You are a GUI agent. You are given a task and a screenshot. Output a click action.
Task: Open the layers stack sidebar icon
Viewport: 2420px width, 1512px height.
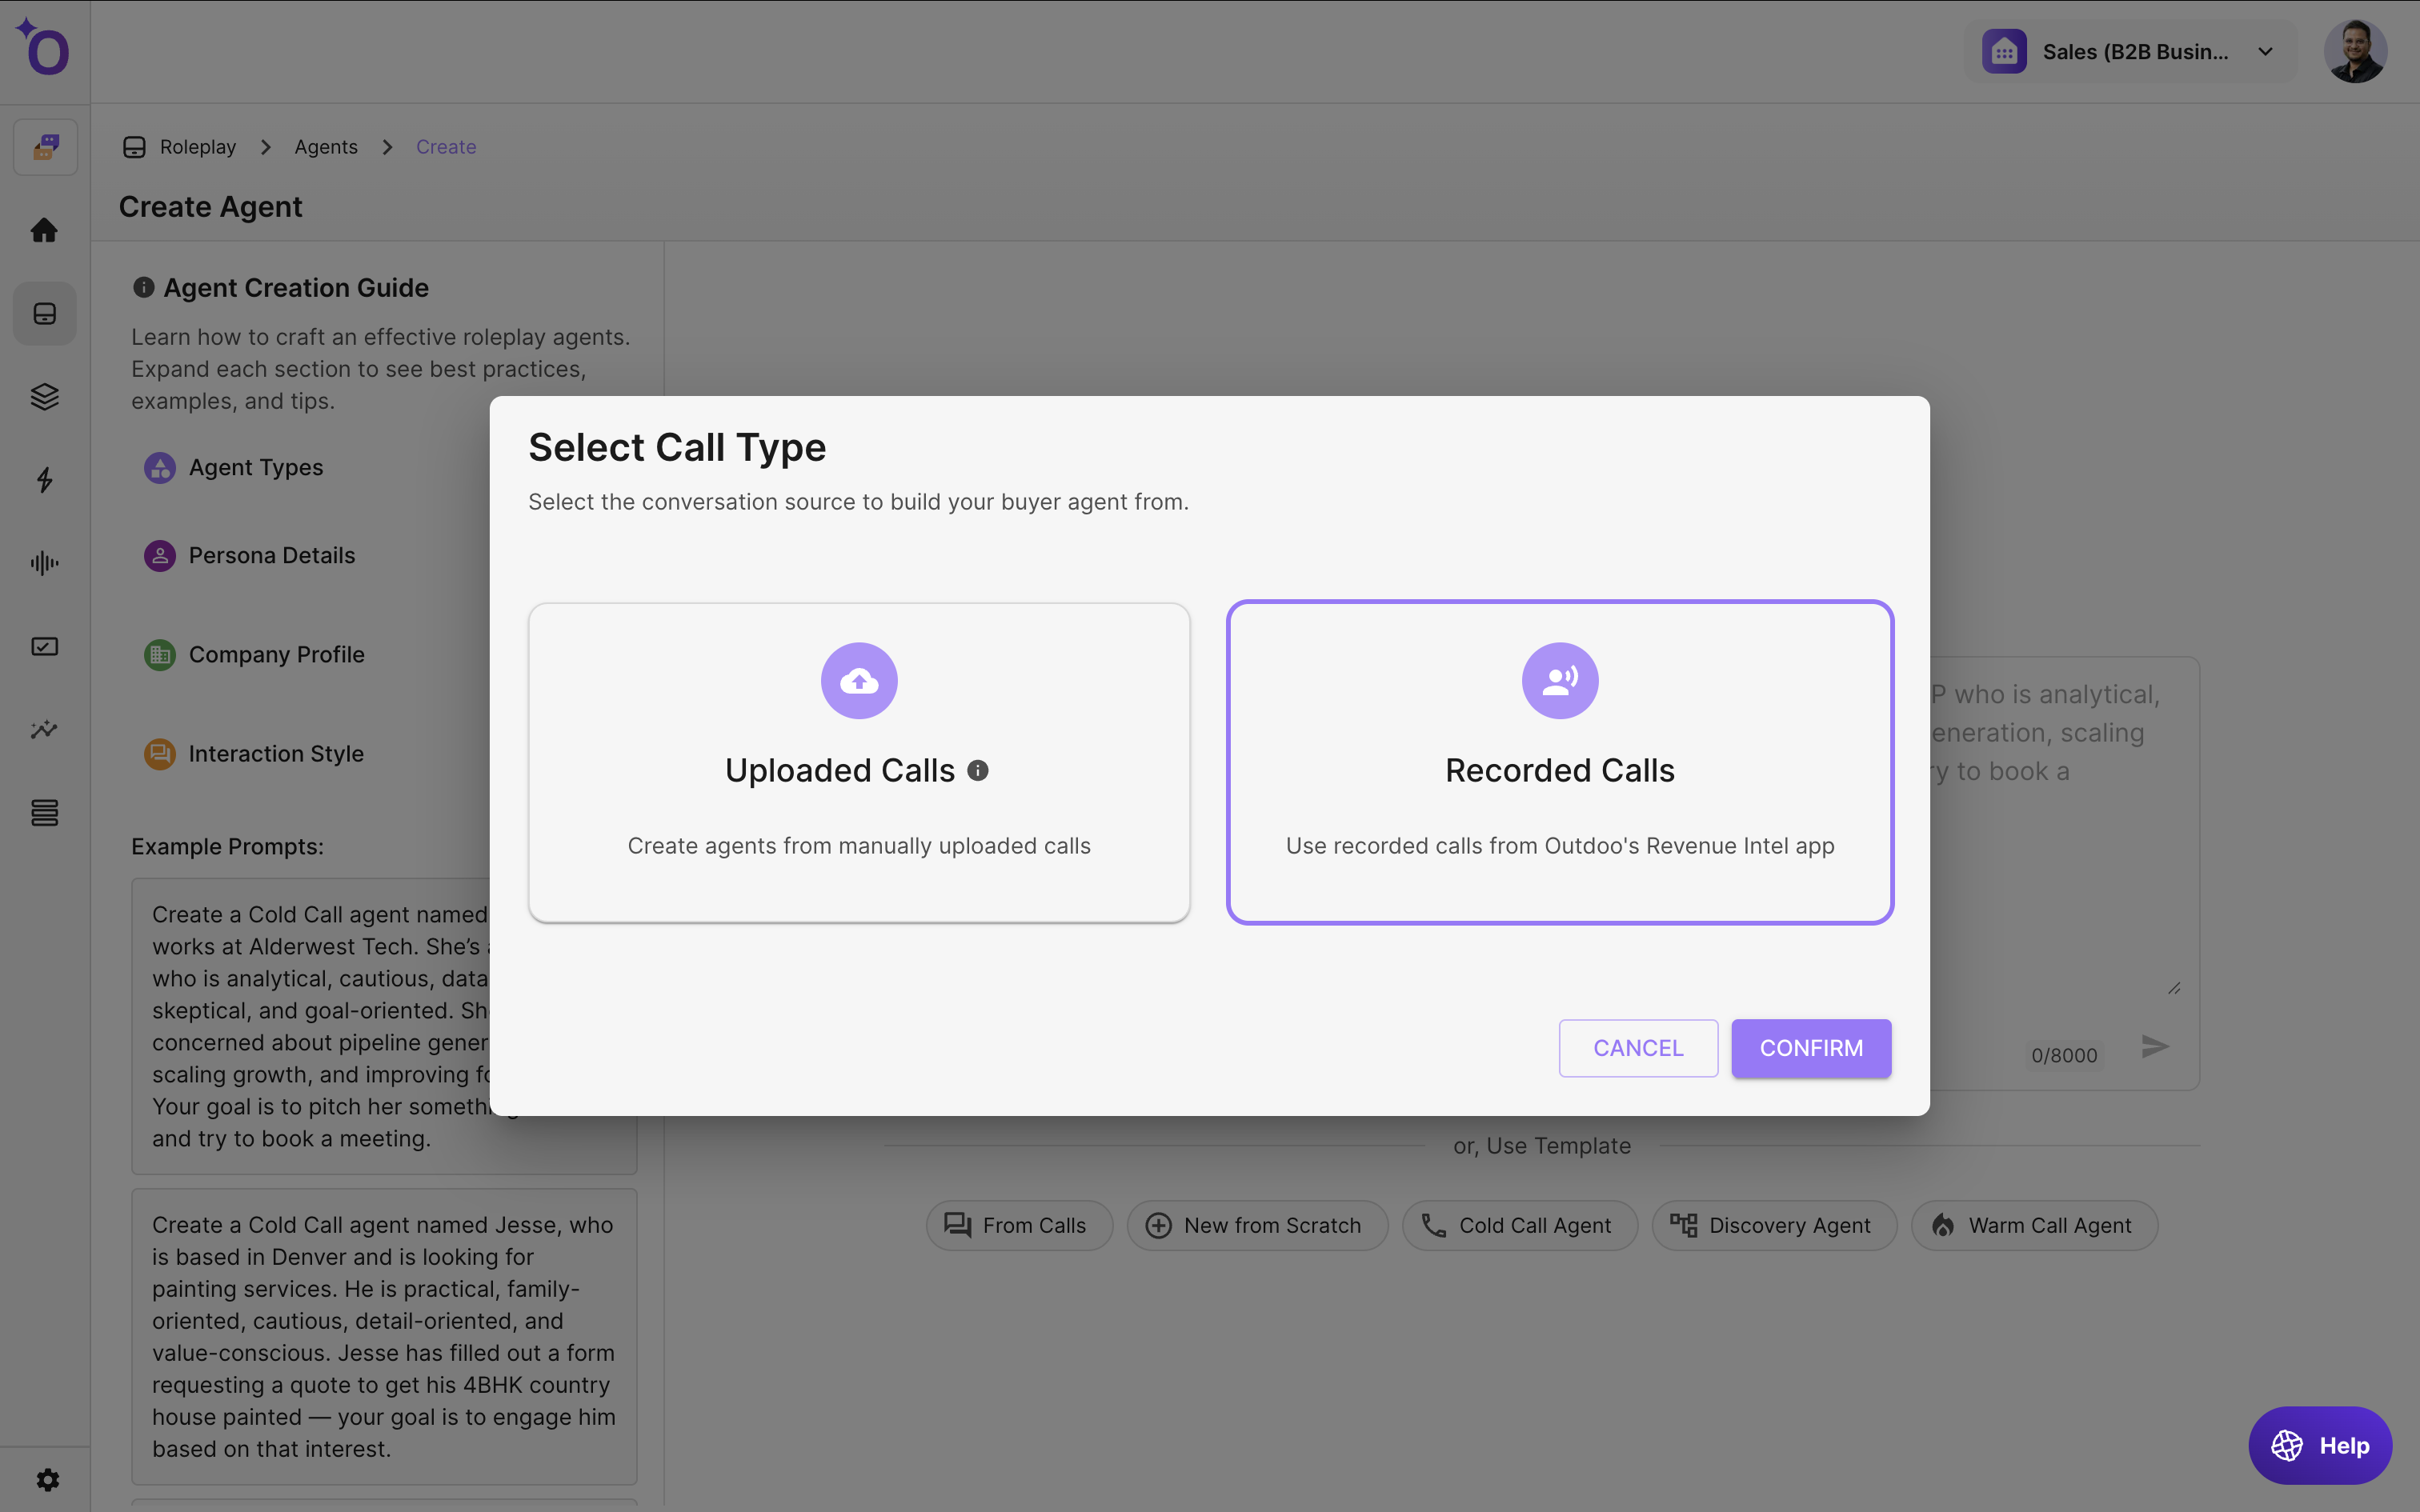pos(44,397)
